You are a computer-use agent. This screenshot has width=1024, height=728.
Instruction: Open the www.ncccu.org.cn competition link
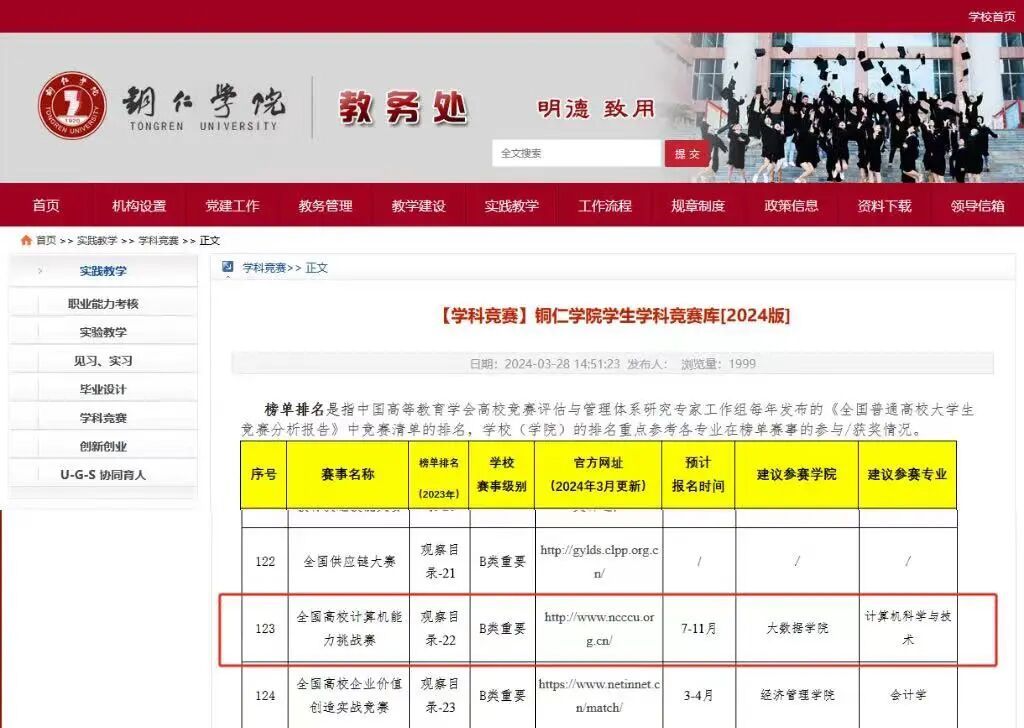(599, 629)
